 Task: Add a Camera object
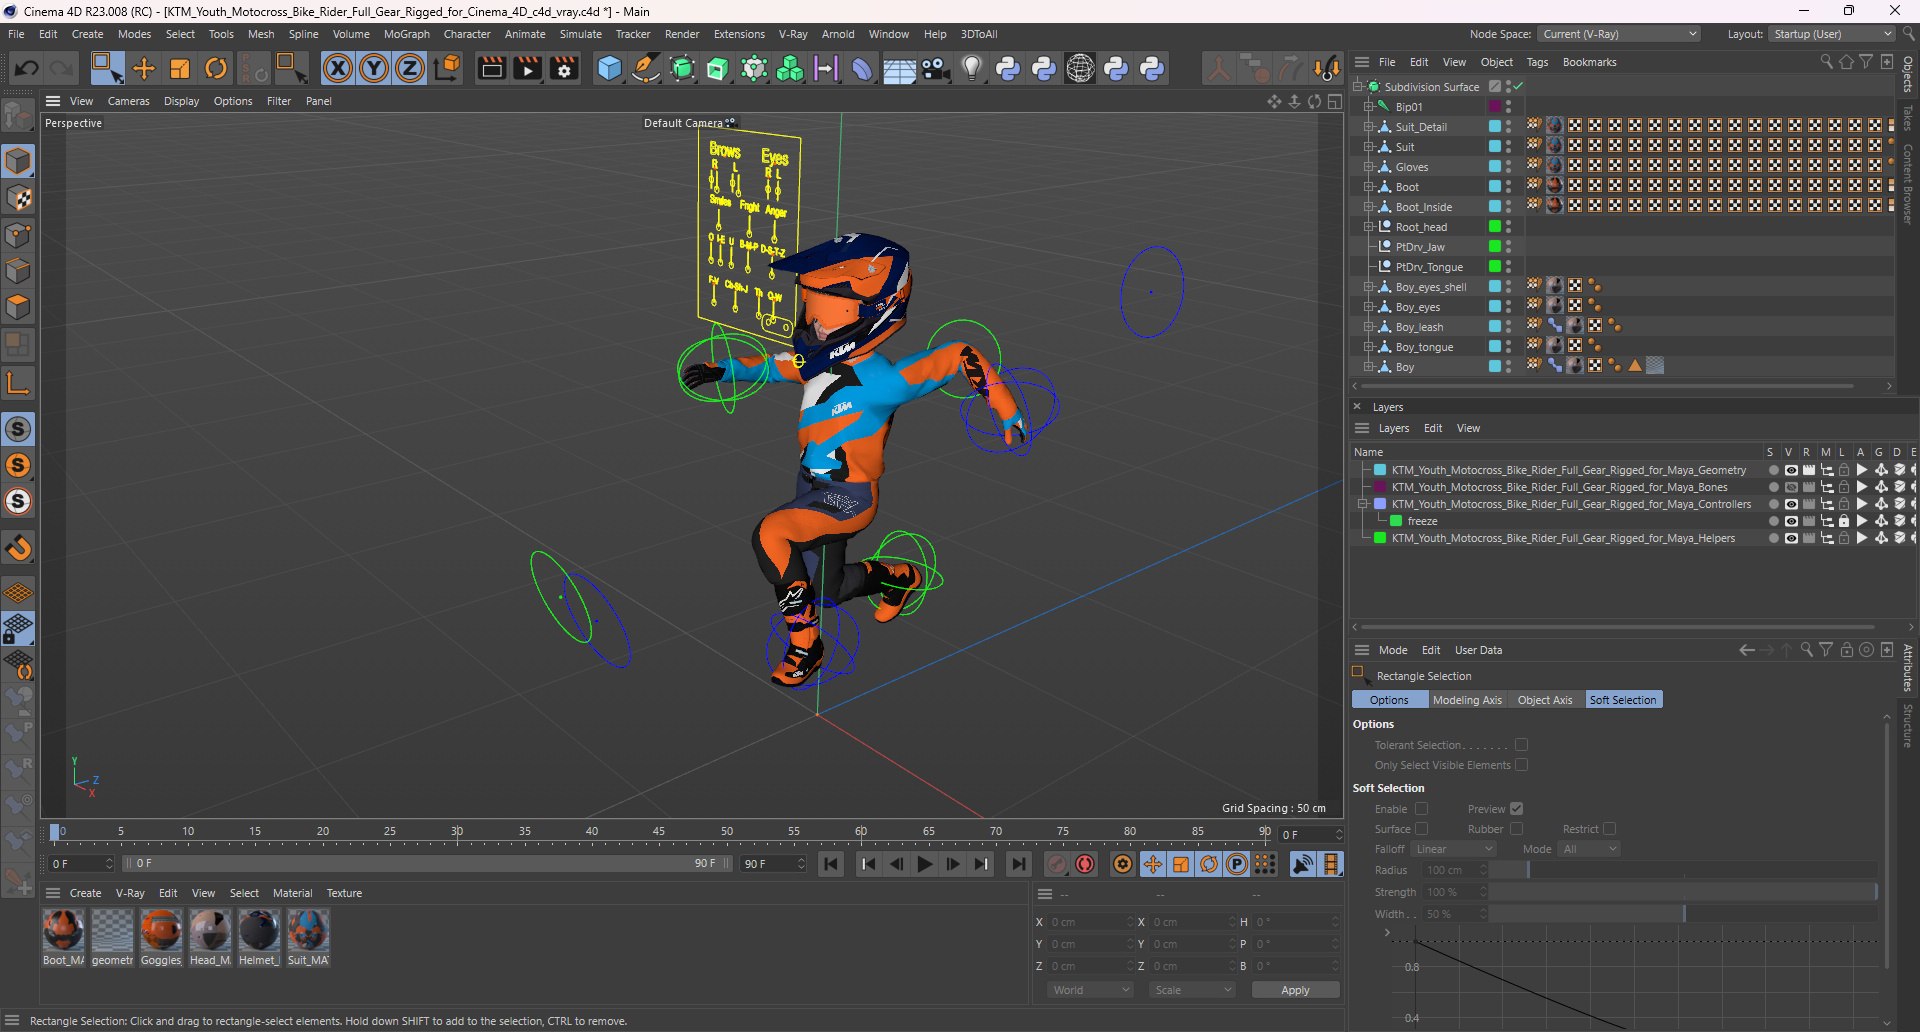coord(936,68)
